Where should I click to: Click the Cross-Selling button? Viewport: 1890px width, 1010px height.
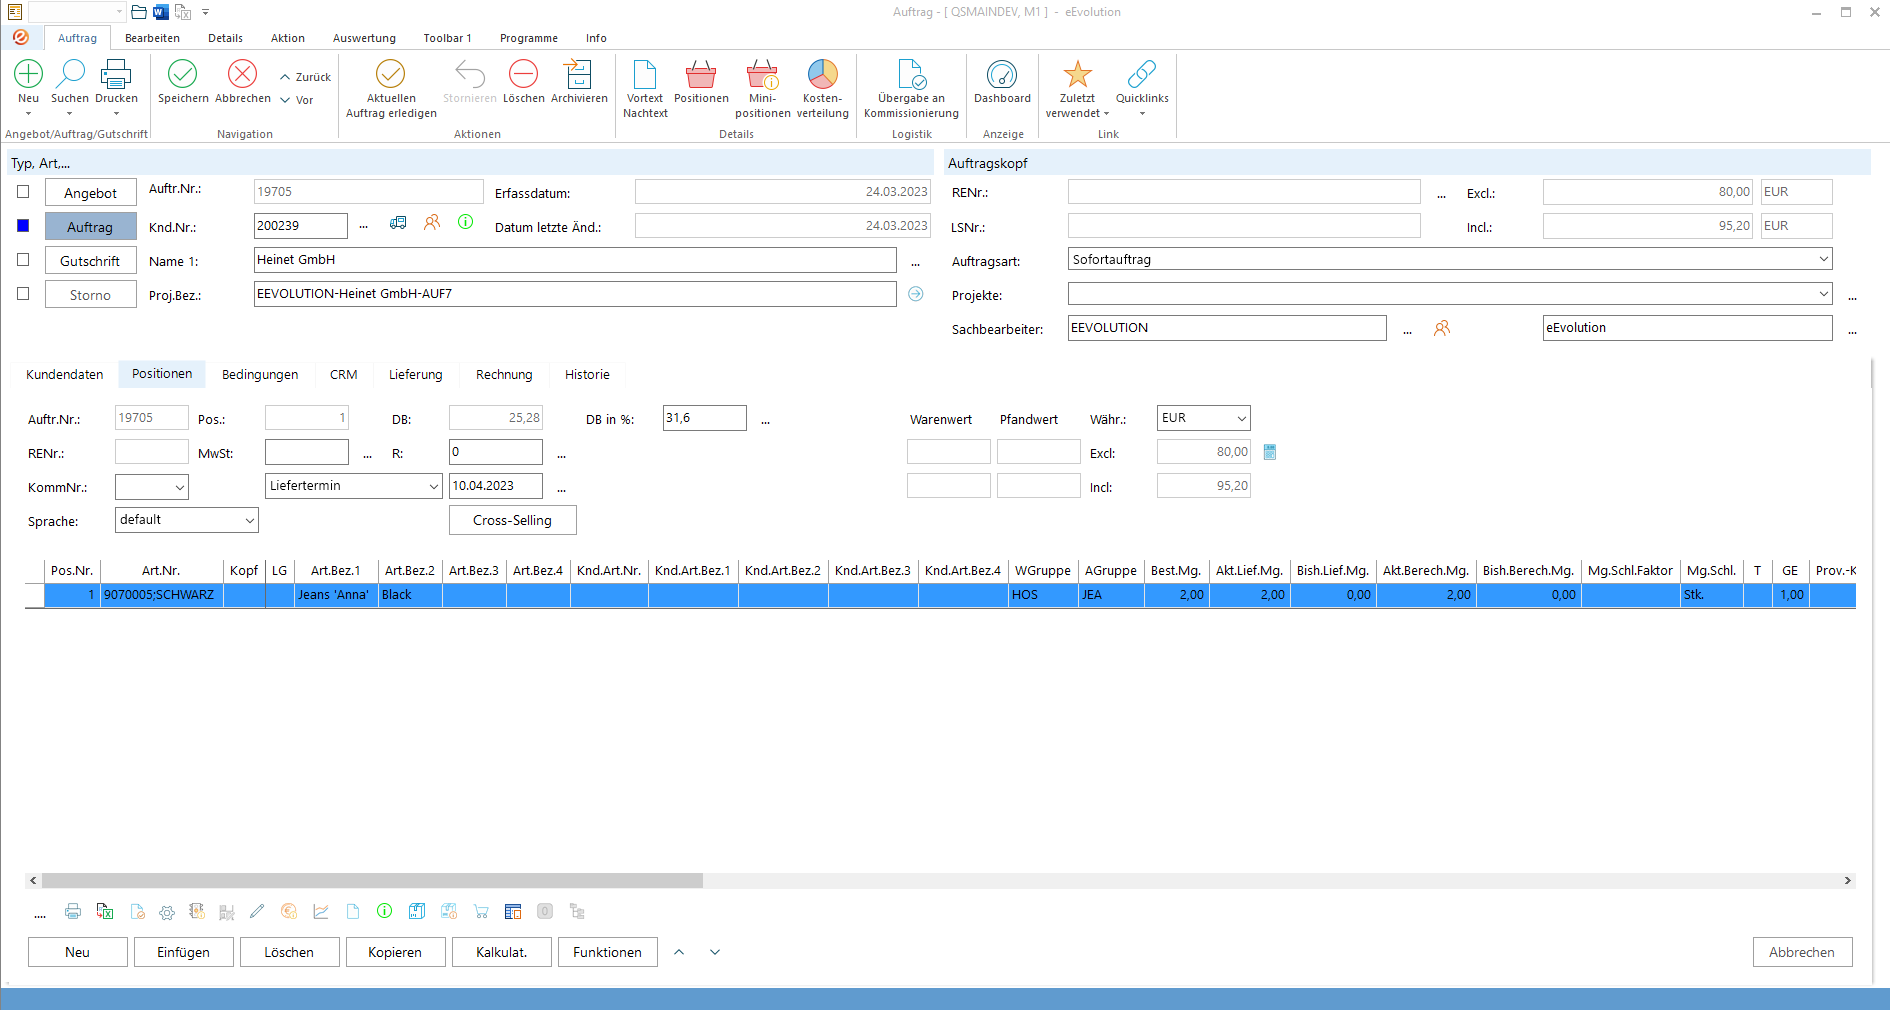click(512, 520)
